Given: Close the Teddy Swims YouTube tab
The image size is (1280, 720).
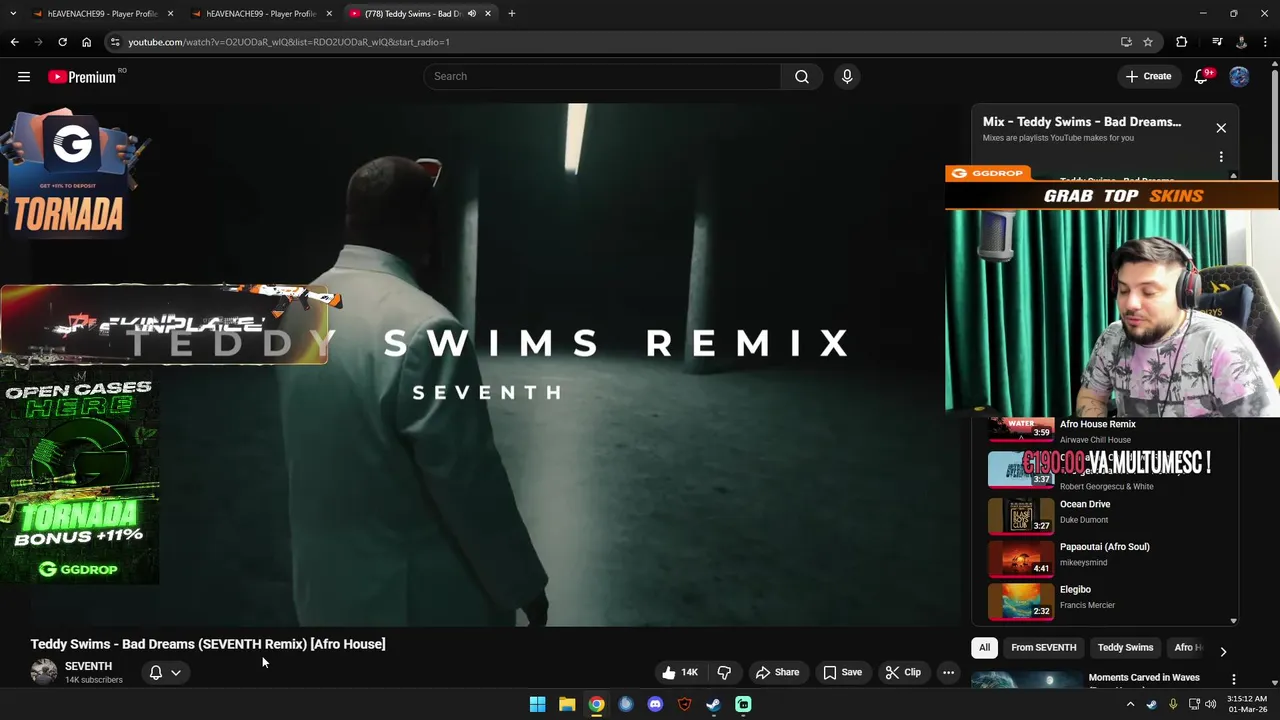Looking at the screenshot, I should pos(488,14).
